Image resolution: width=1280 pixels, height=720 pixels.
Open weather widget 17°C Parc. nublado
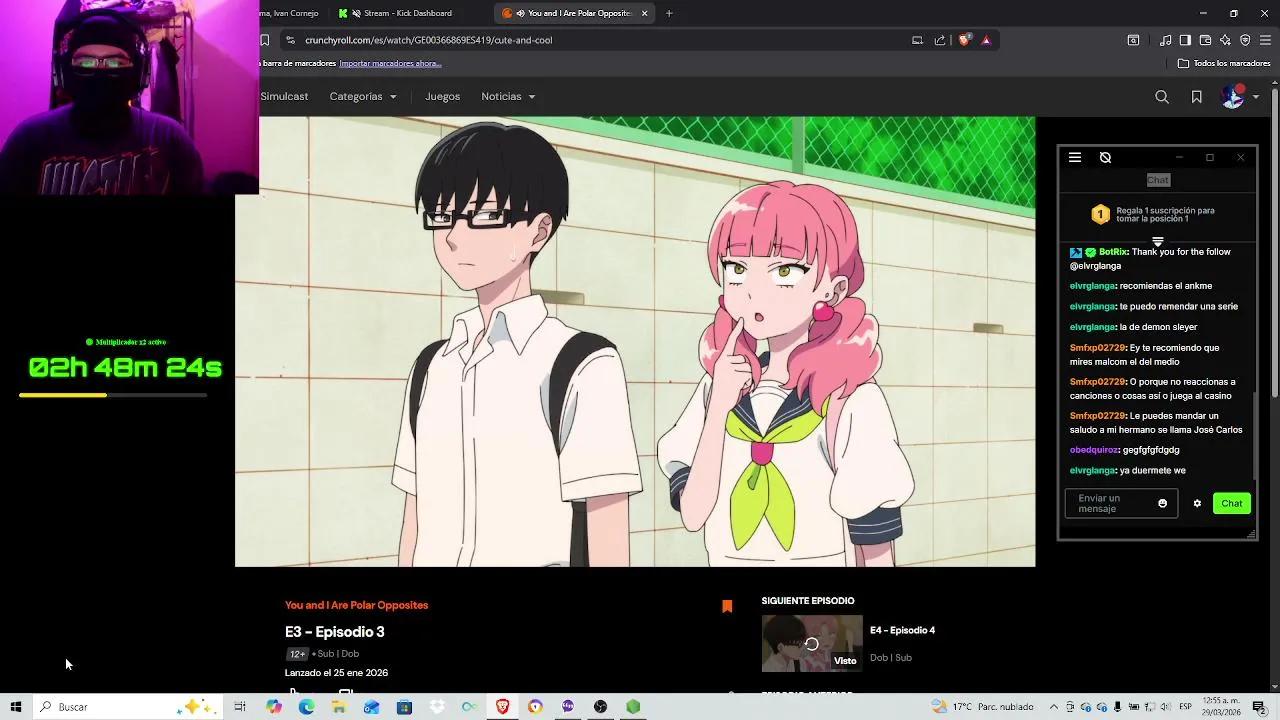pyautogui.click(x=982, y=707)
